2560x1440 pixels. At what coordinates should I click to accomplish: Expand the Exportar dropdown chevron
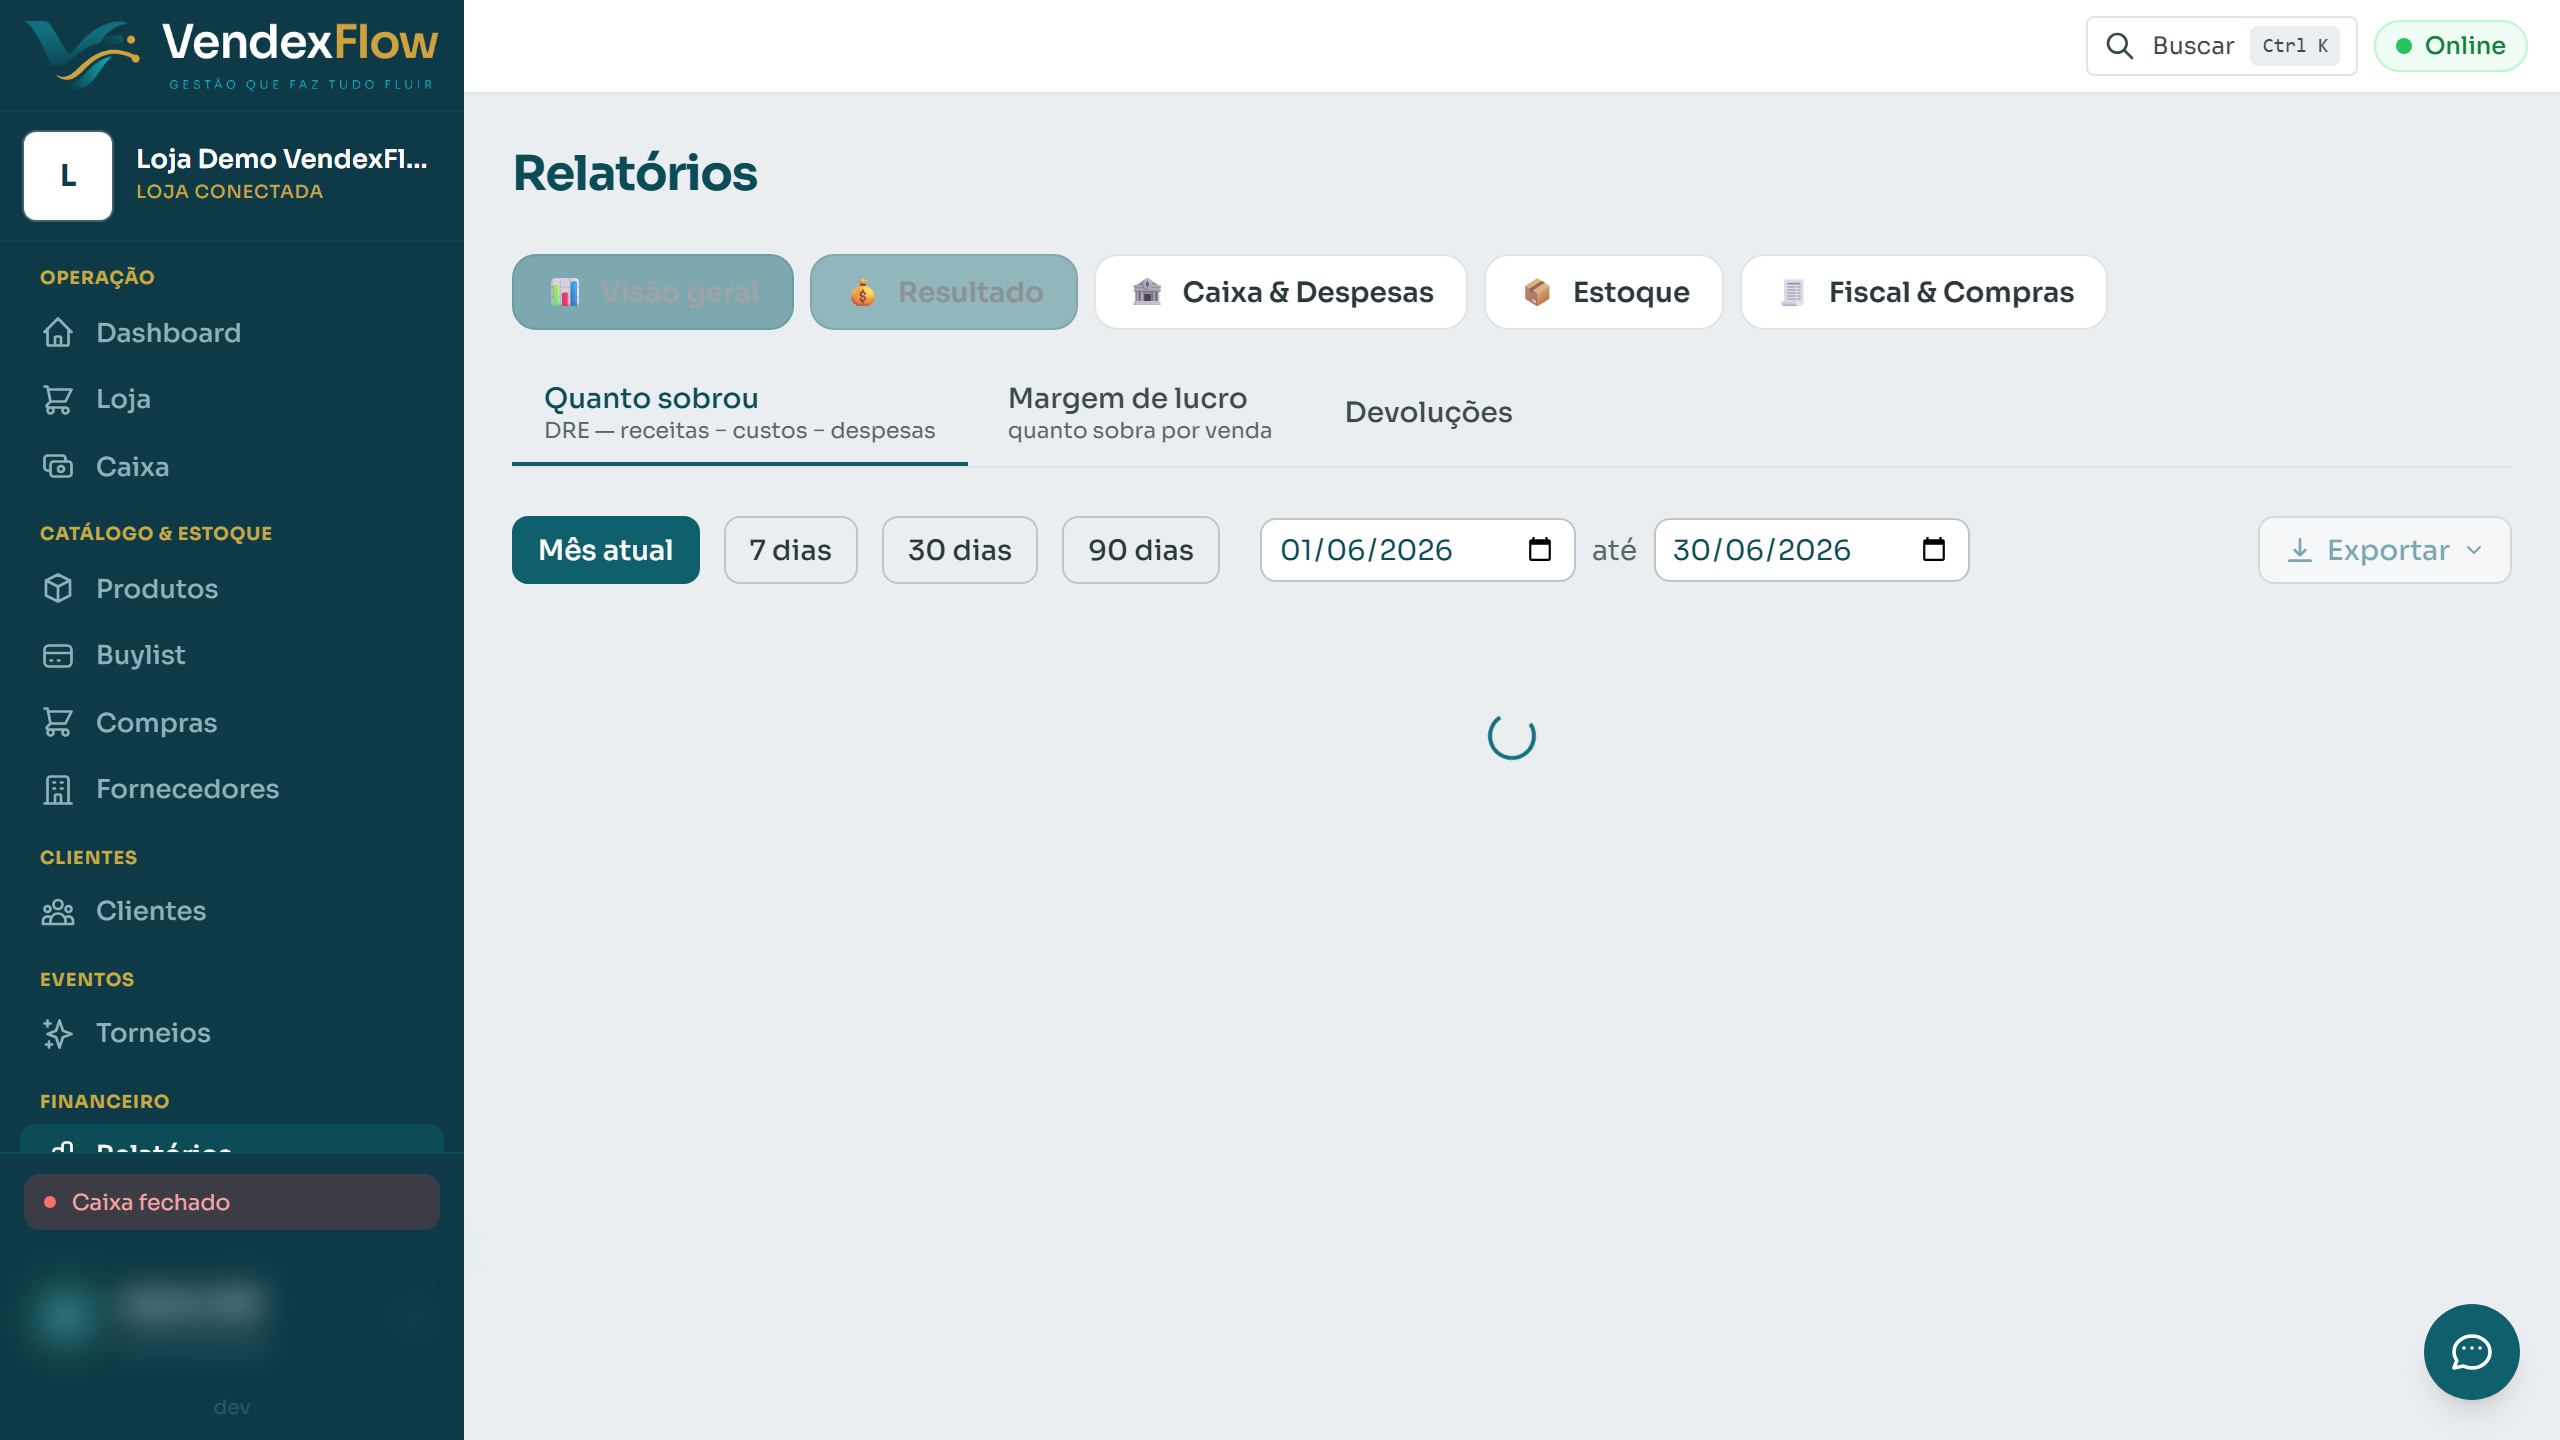(2474, 550)
